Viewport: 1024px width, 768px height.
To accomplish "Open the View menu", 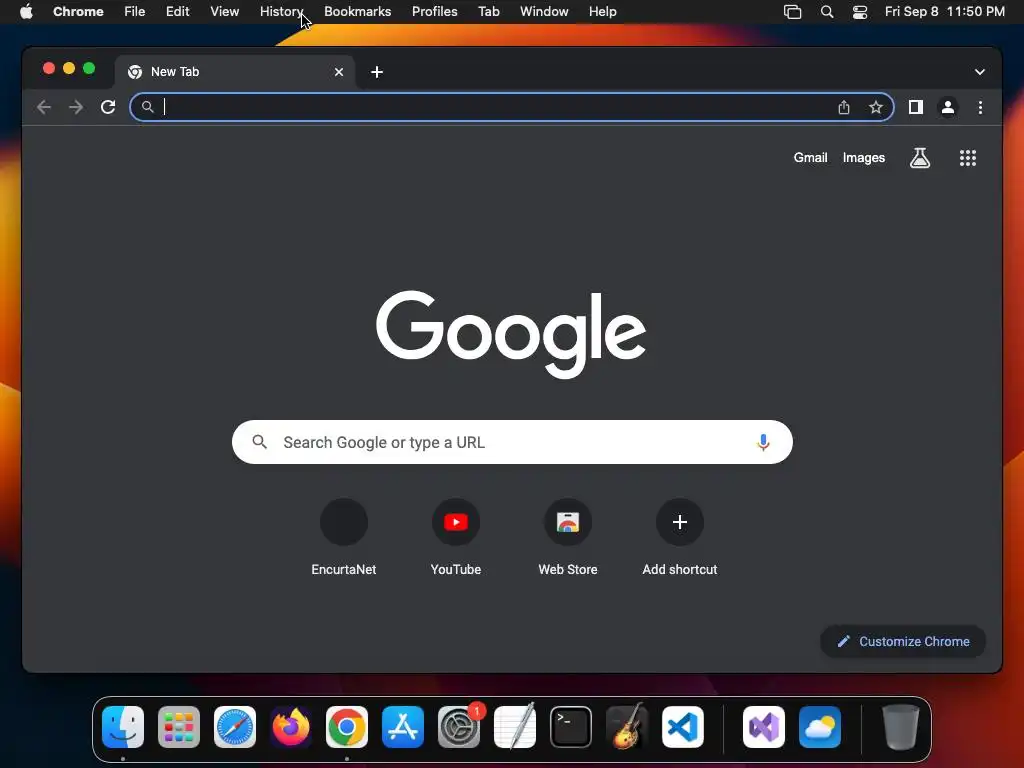I will pyautogui.click(x=224, y=12).
